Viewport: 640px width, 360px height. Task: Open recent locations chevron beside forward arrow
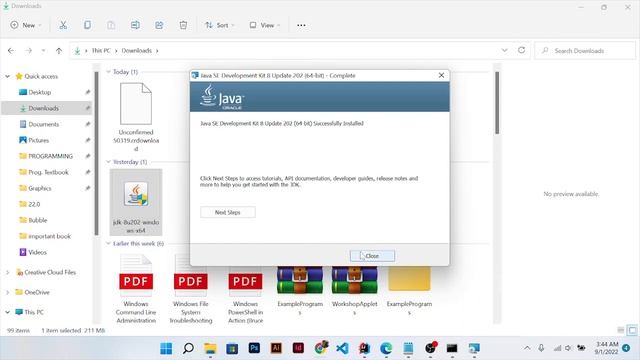[43, 51]
